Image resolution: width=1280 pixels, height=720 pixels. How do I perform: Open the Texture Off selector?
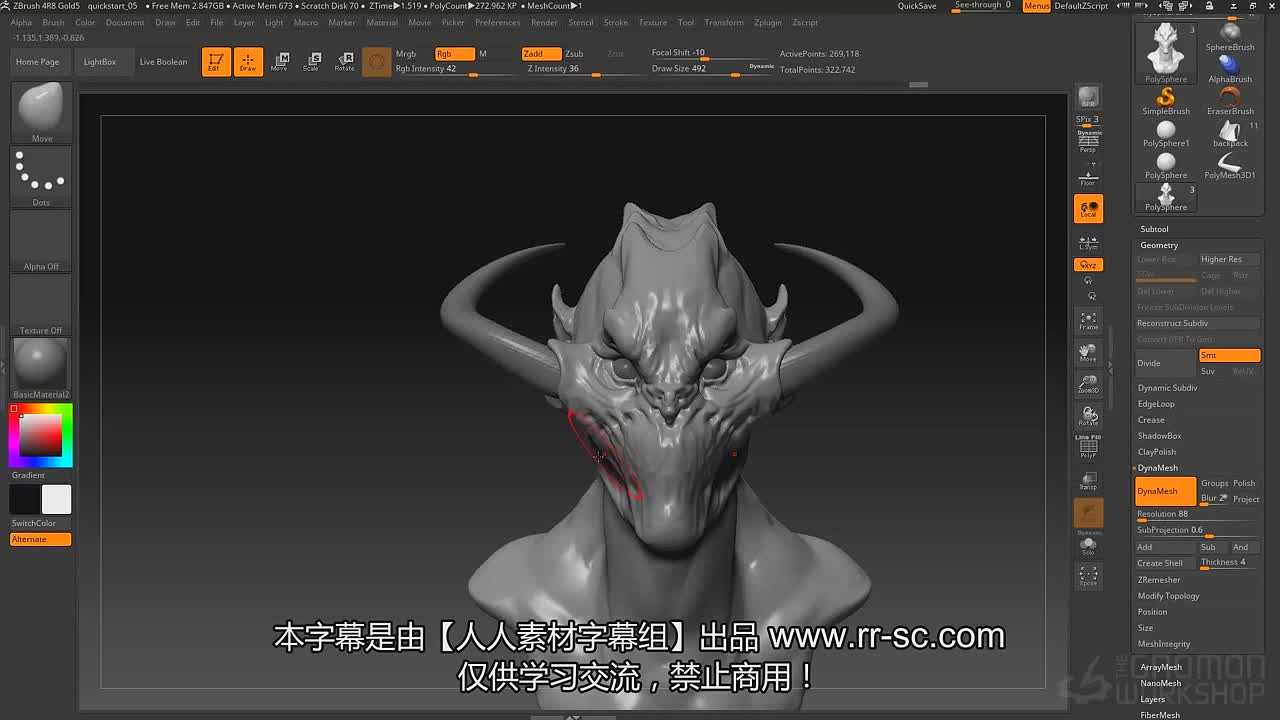tap(41, 305)
